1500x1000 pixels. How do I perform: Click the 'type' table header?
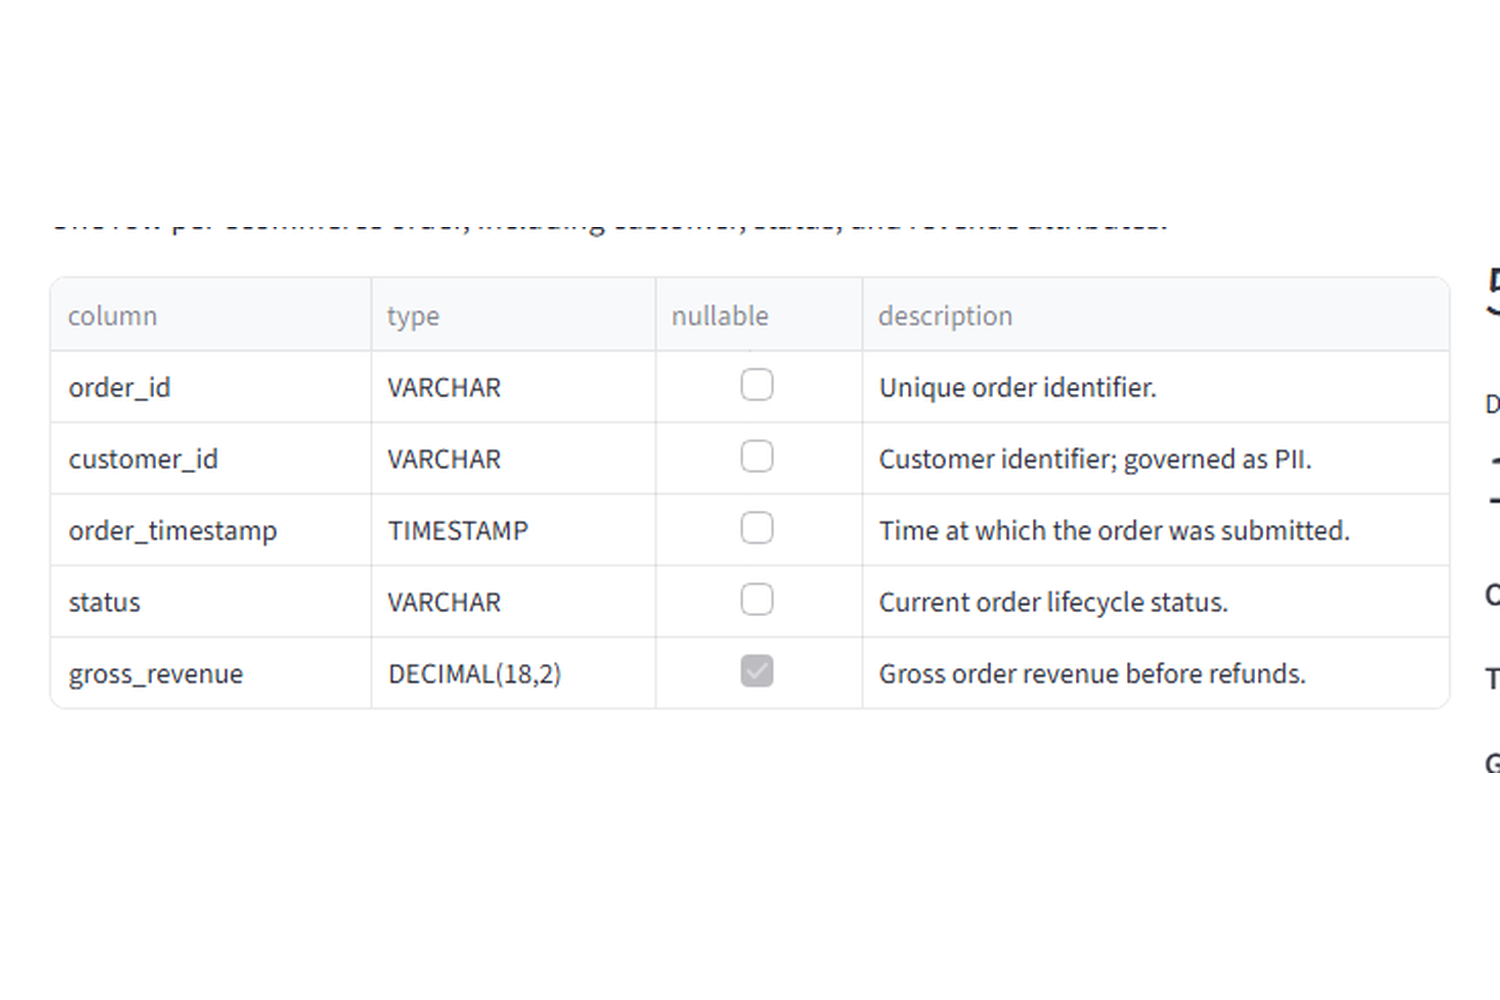[513, 315]
